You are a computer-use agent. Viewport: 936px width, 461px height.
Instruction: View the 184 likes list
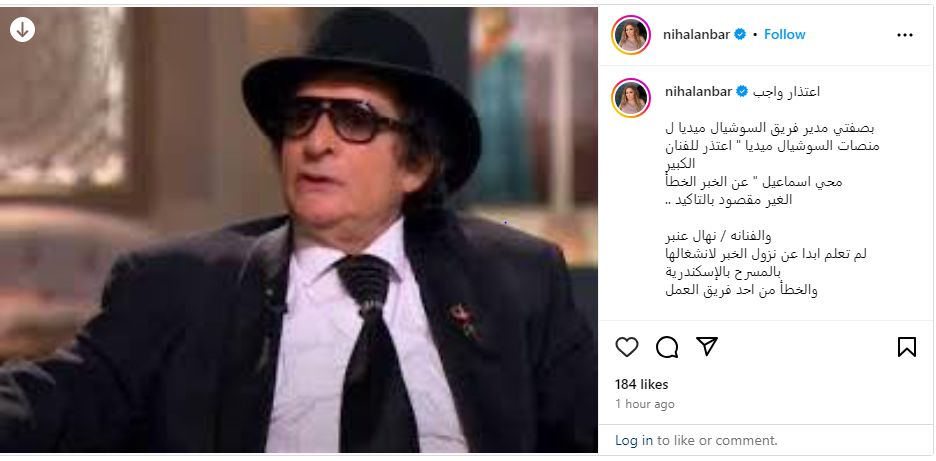[642, 385]
